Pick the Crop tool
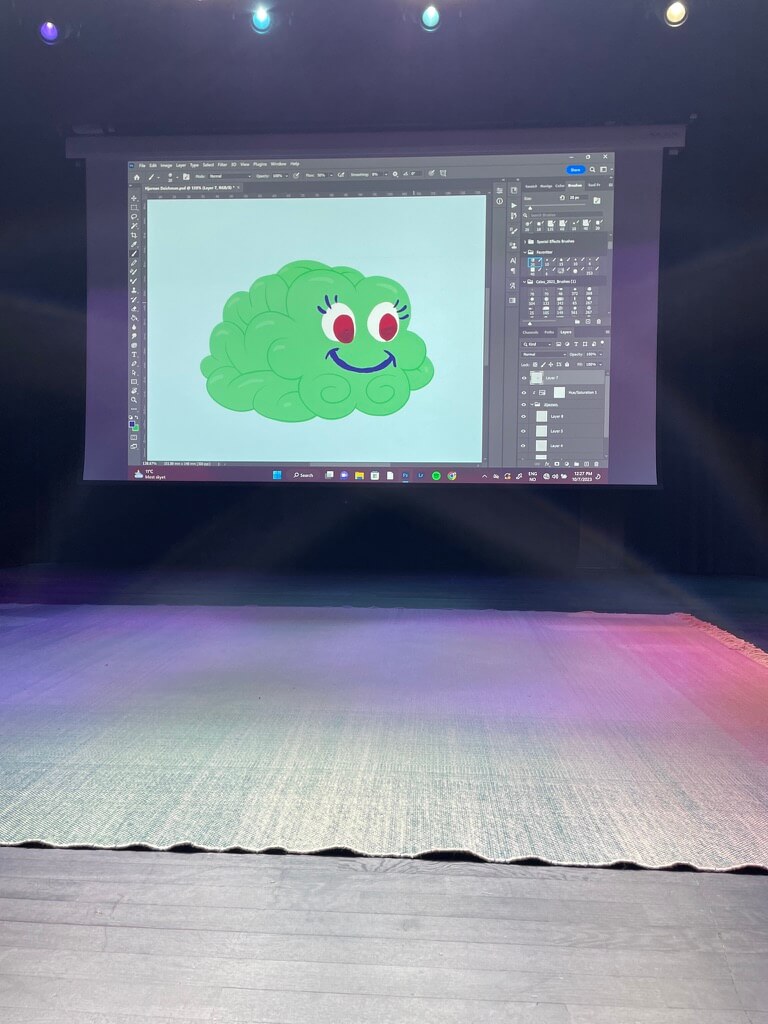This screenshot has width=768, height=1024. 134,235
